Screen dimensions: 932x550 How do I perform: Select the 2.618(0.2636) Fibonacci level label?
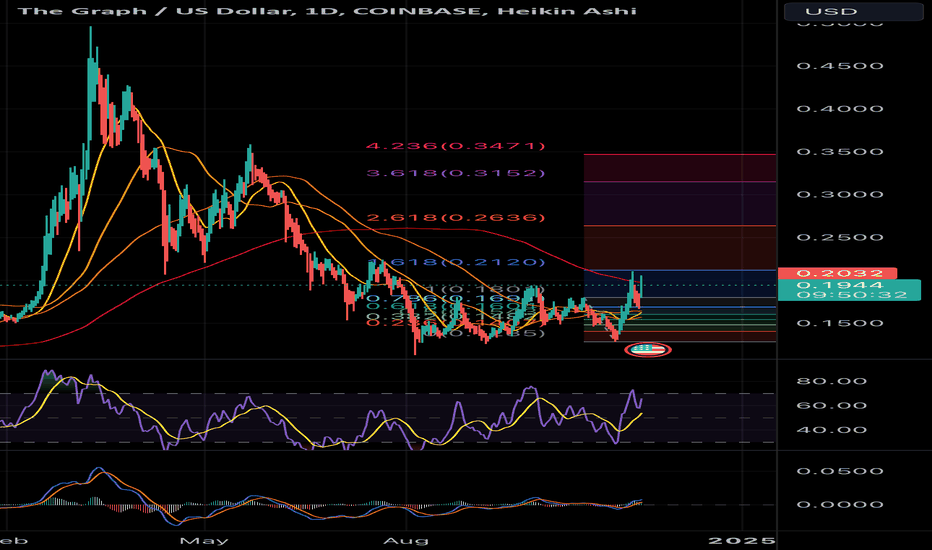point(455,218)
